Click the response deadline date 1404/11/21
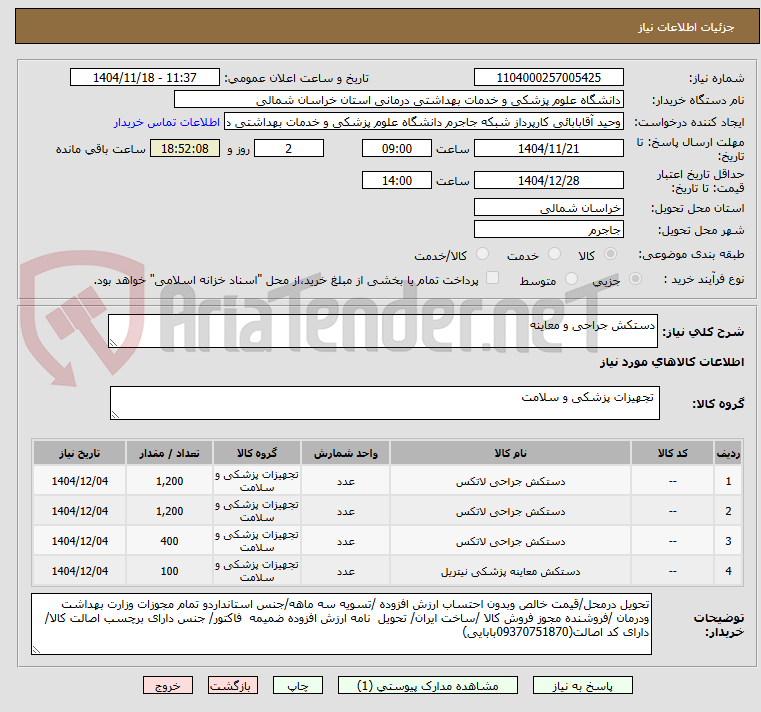The image size is (761, 712). [548, 149]
